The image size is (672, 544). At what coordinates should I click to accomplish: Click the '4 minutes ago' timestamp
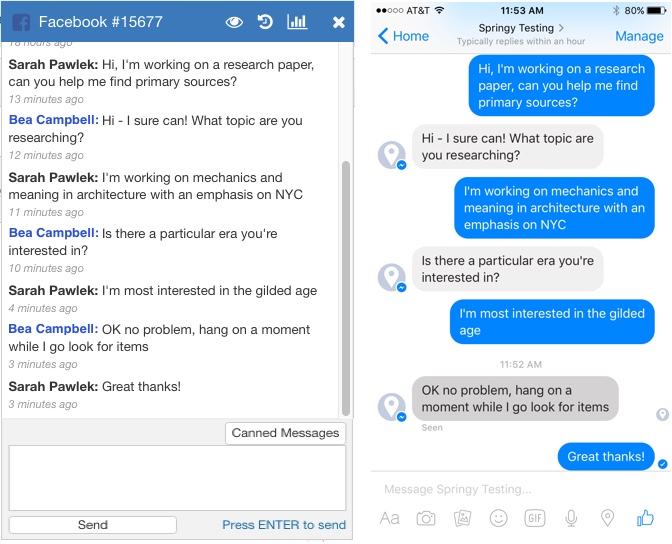coord(43,308)
